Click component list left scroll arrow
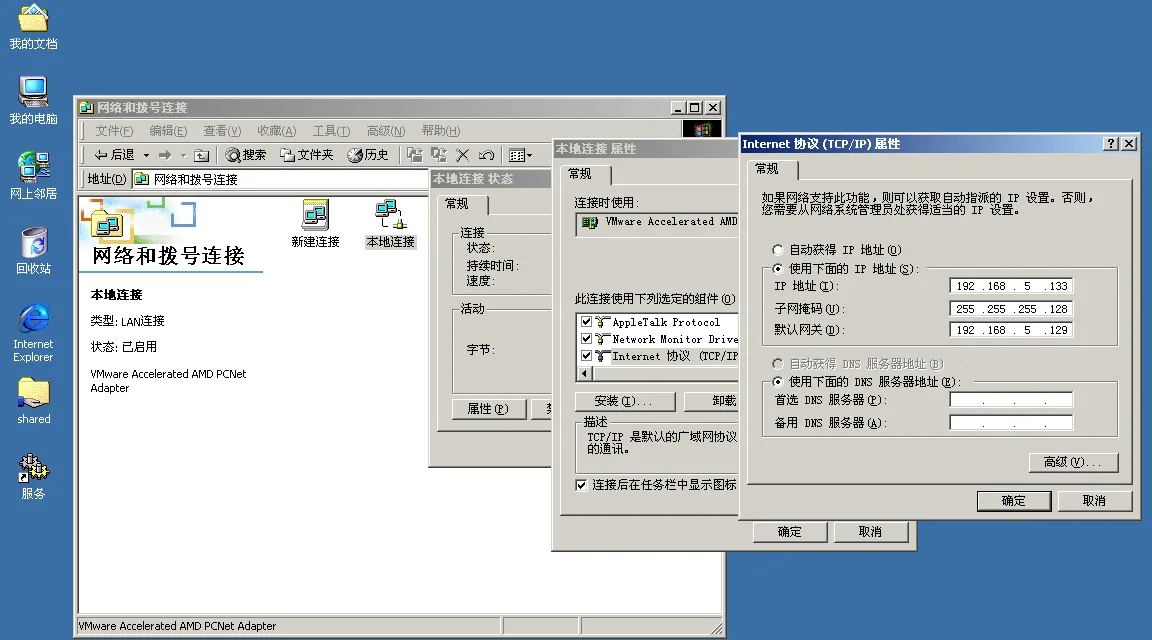The width and height of the screenshot is (1152, 640). pyautogui.click(x=586, y=373)
